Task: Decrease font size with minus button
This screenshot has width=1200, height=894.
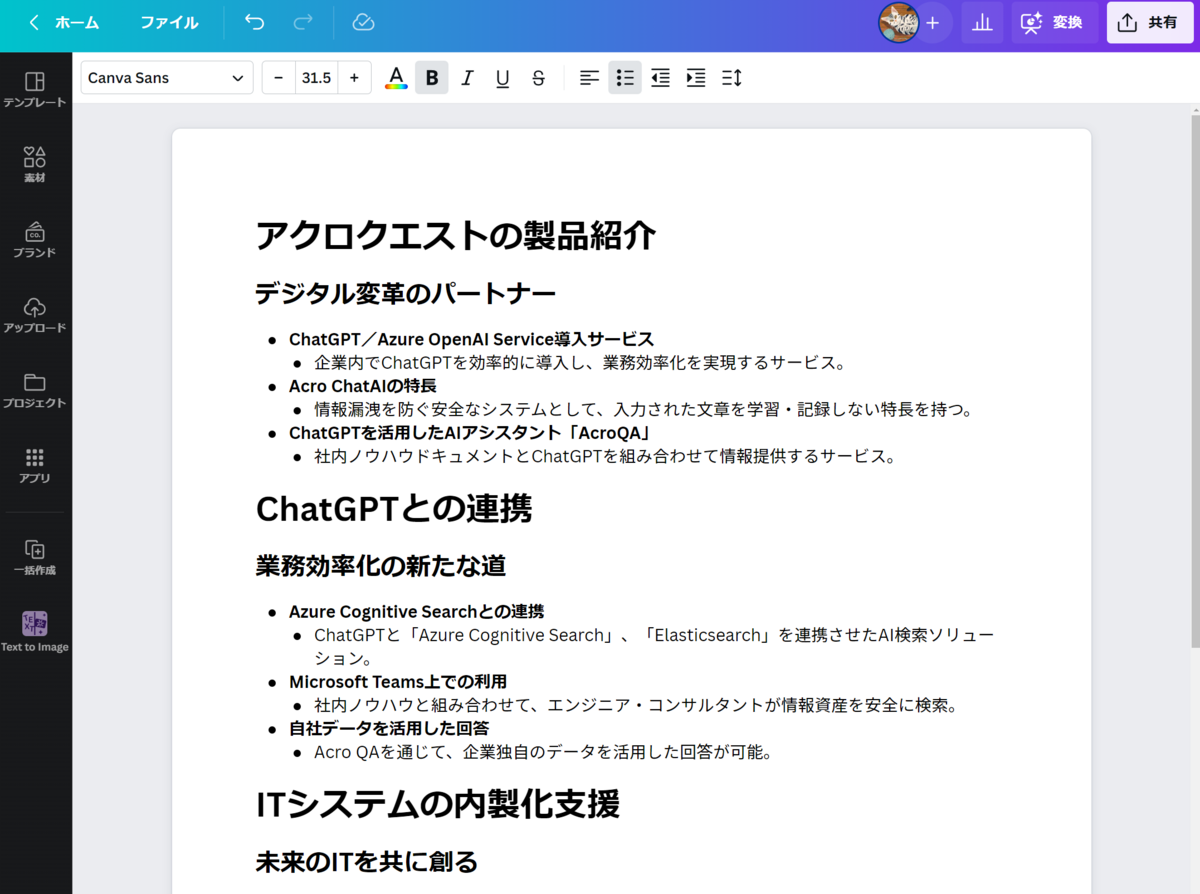Action: [x=278, y=78]
